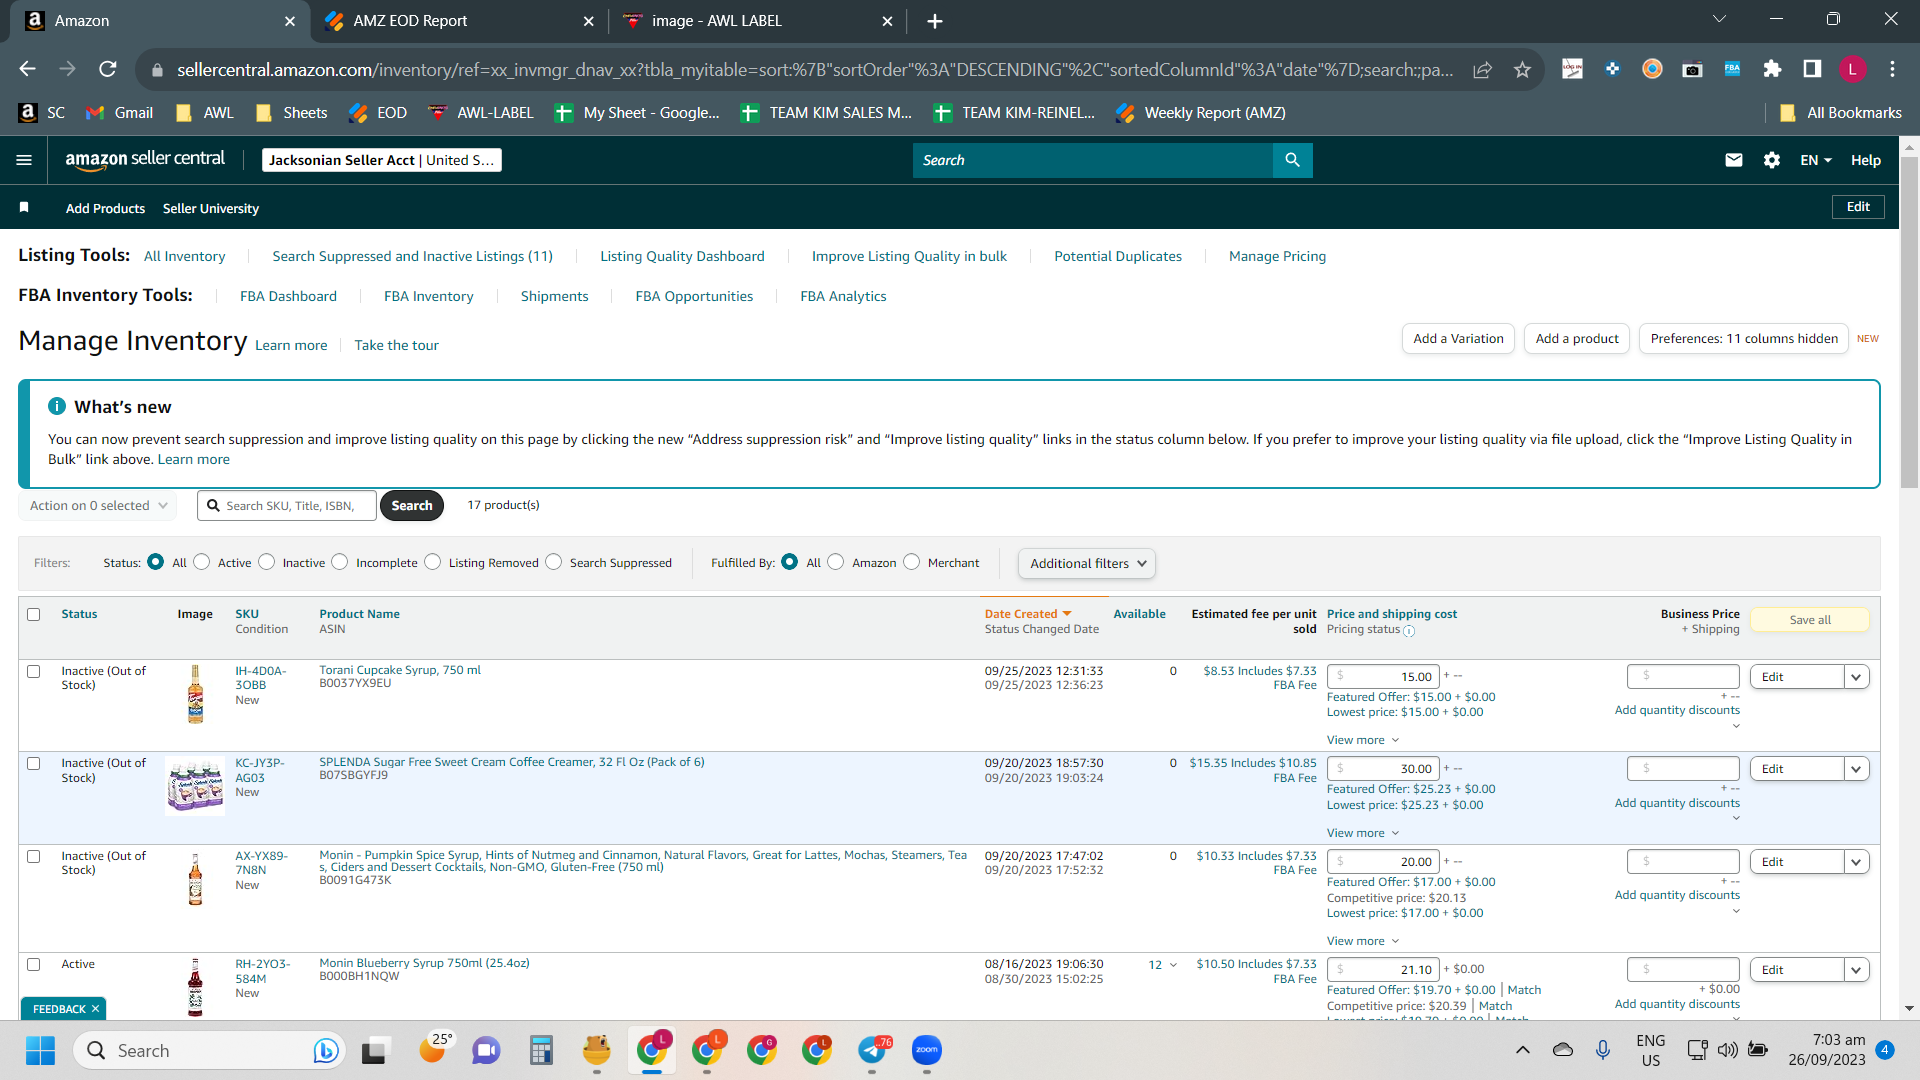Click the Save all button
Image resolution: width=1920 pixels, height=1080 pixels.
tap(1810, 620)
